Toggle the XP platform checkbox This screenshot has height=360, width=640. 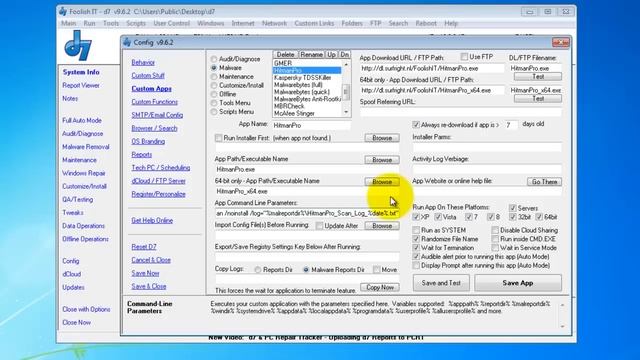[416, 217]
